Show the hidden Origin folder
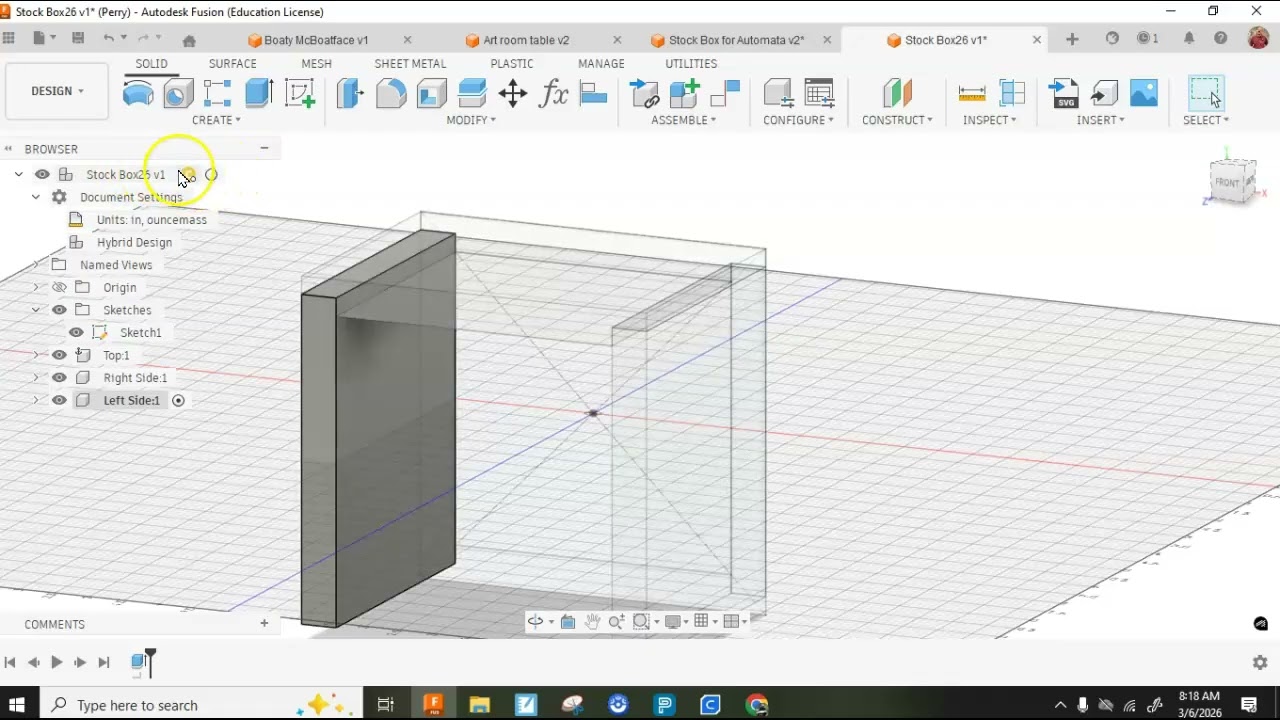 coord(59,287)
